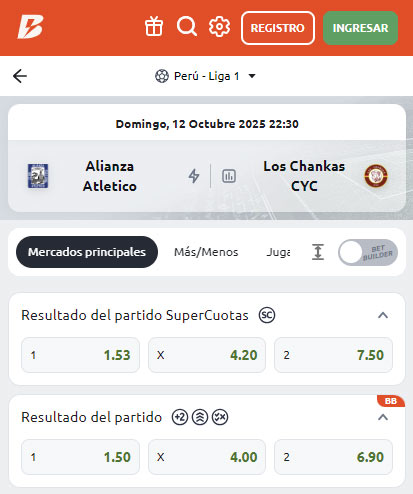Toggle the Bet Builder switch
The image size is (413, 494).
[x=368, y=252]
